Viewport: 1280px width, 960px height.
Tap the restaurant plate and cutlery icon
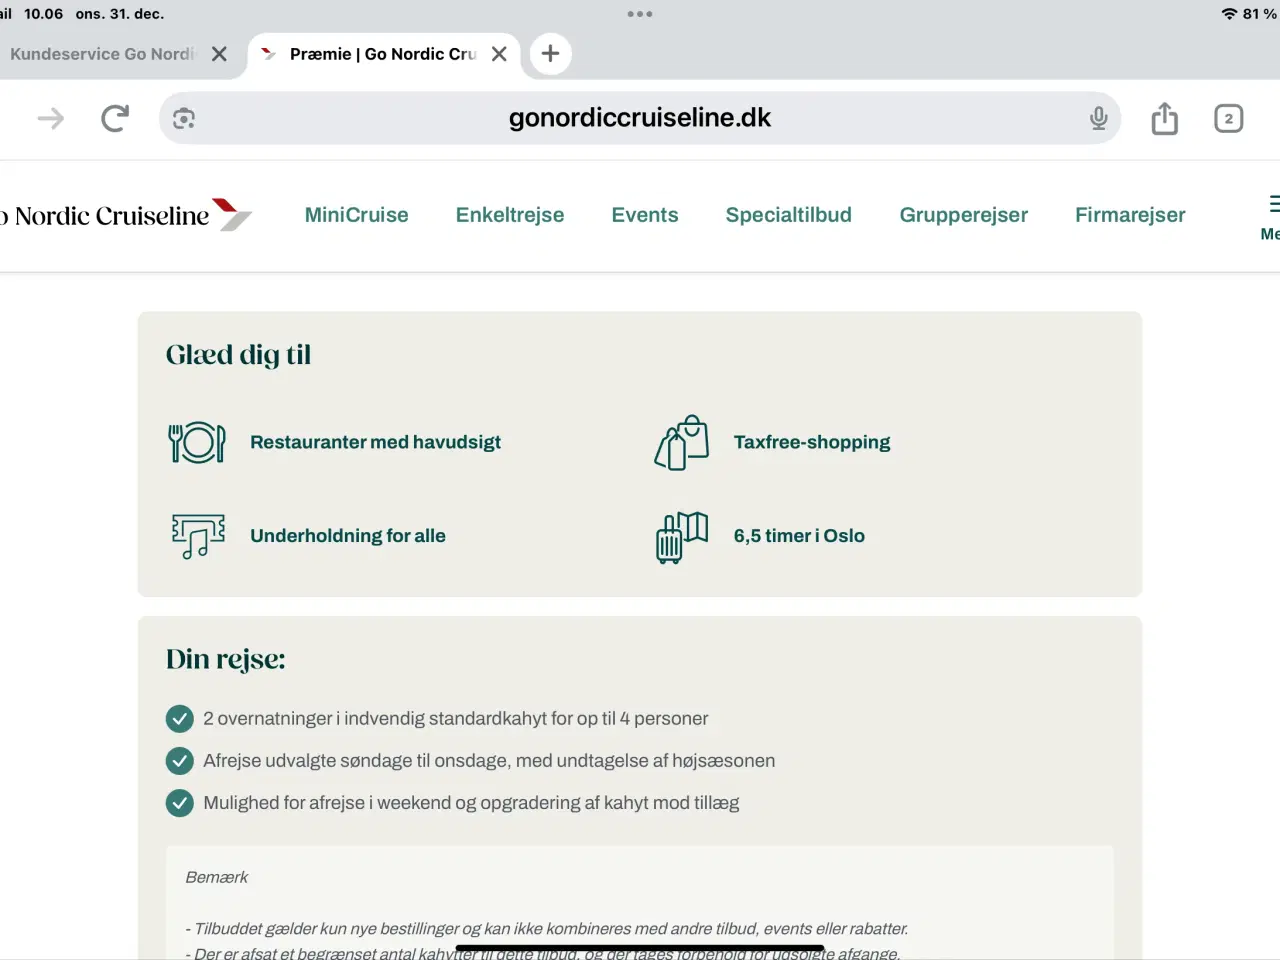click(196, 442)
